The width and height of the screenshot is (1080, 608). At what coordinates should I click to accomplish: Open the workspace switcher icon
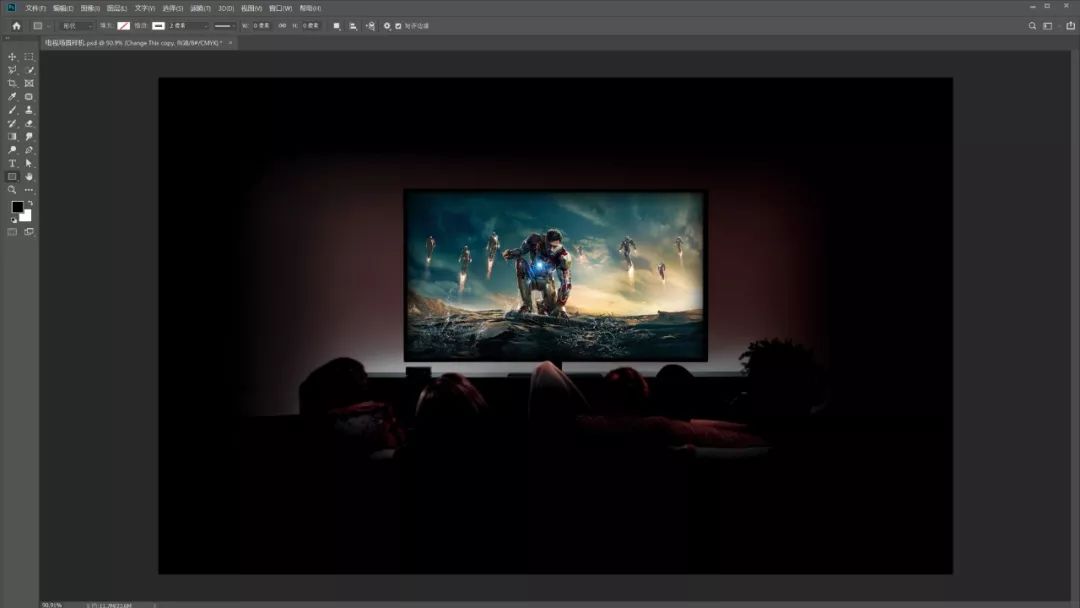pyautogui.click(x=1048, y=25)
